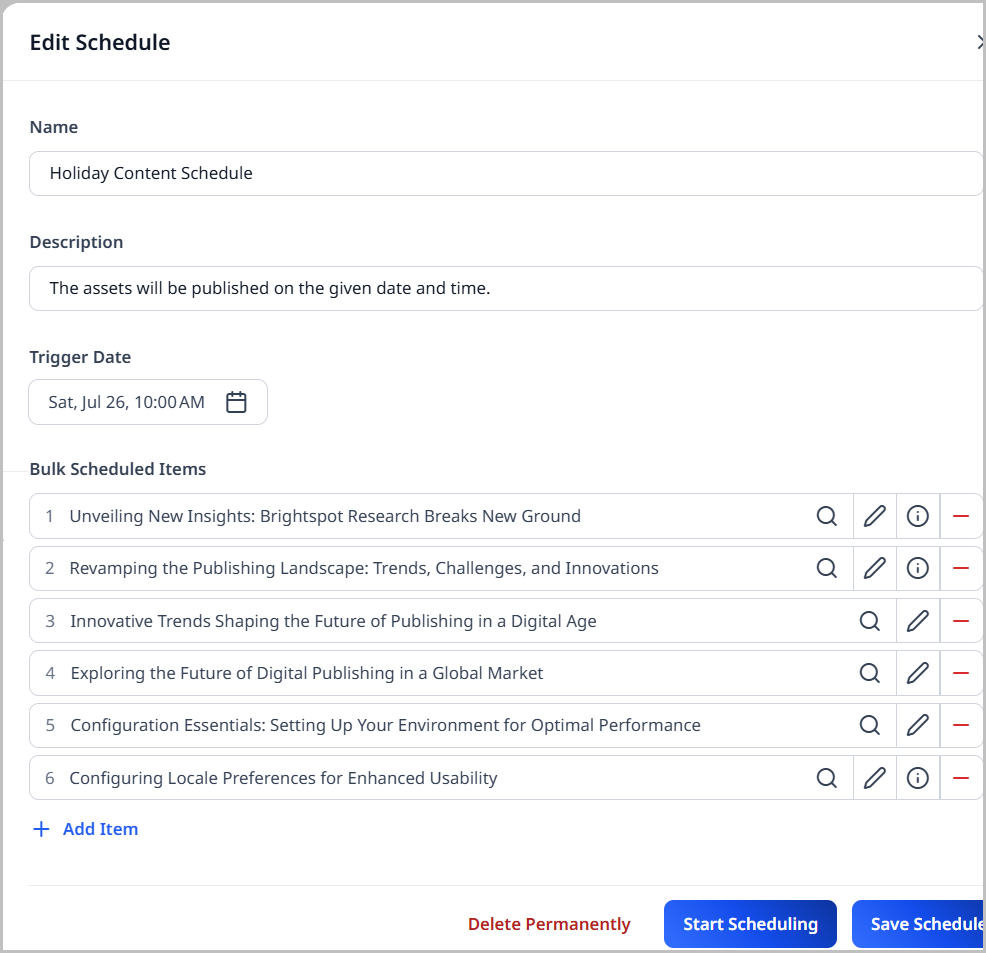Open the calendar picker for Trigger Date
The height and width of the screenshot is (953, 986).
coord(236,401)
